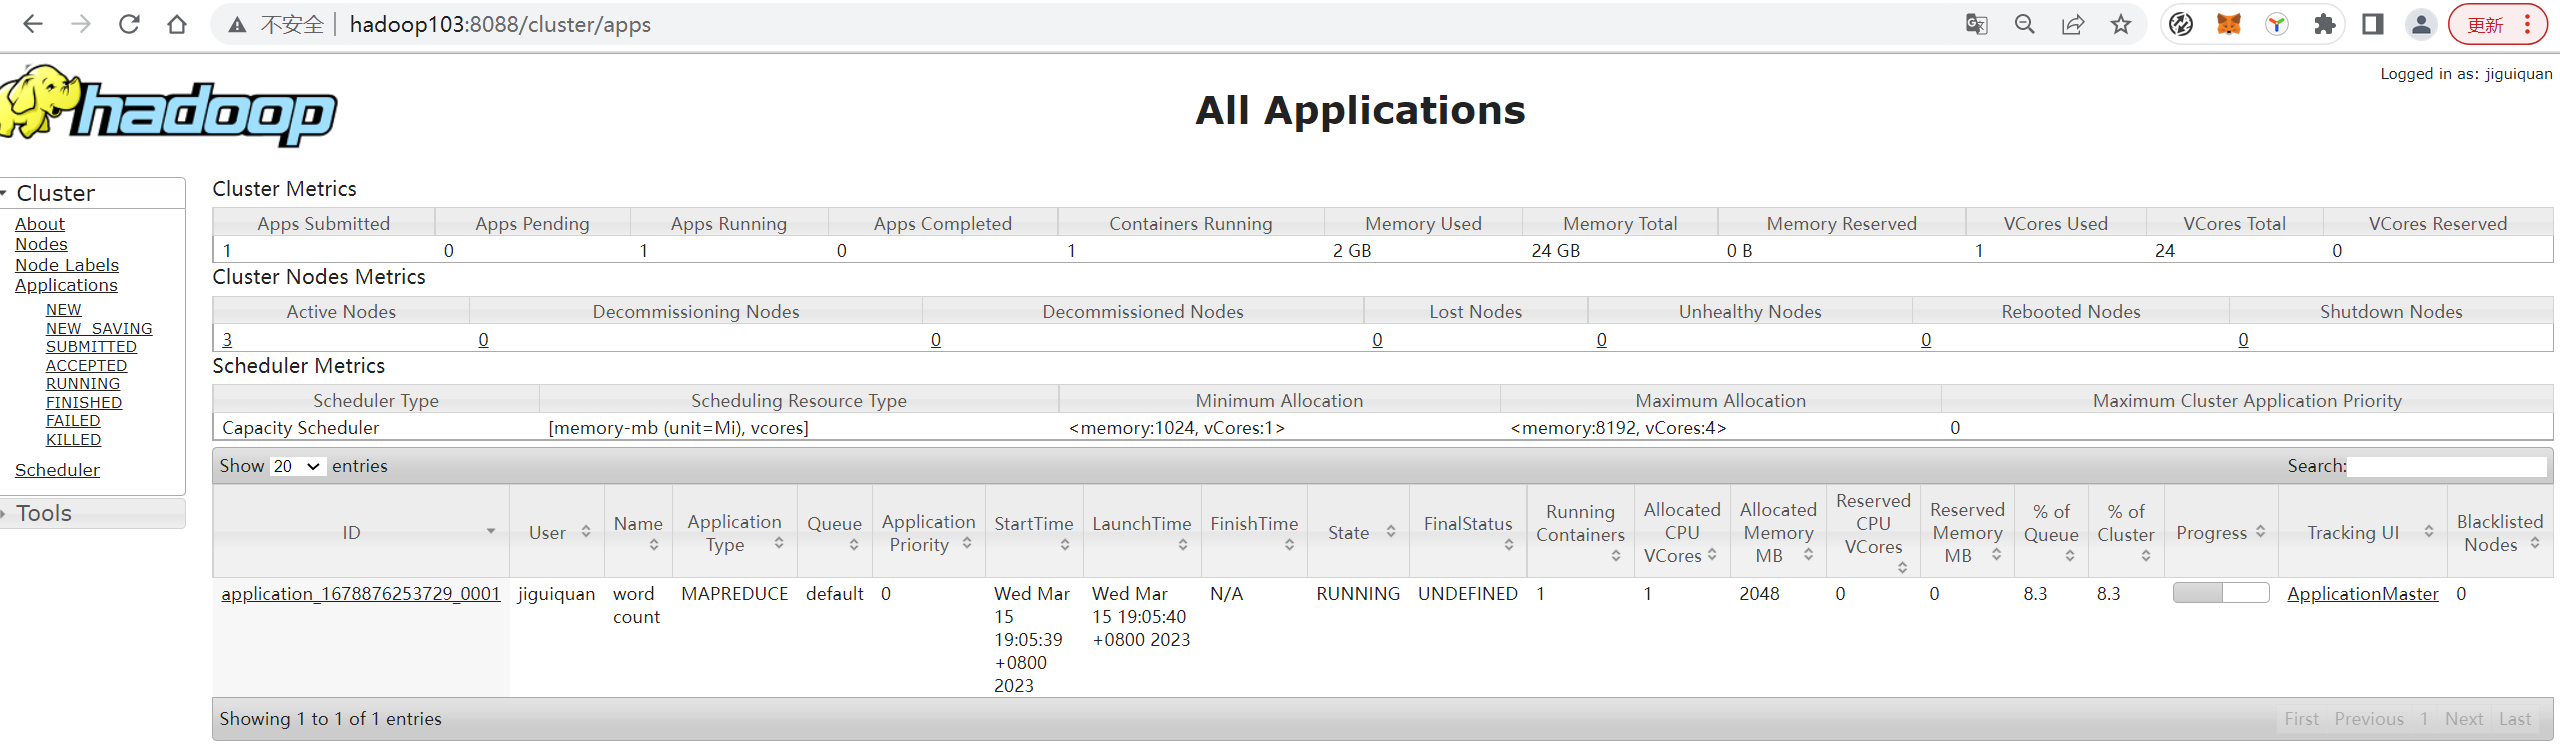Filter applications by SUBMITTED state
The image size is (2560, 747).
pyautogui.click(x=91, y=347)
